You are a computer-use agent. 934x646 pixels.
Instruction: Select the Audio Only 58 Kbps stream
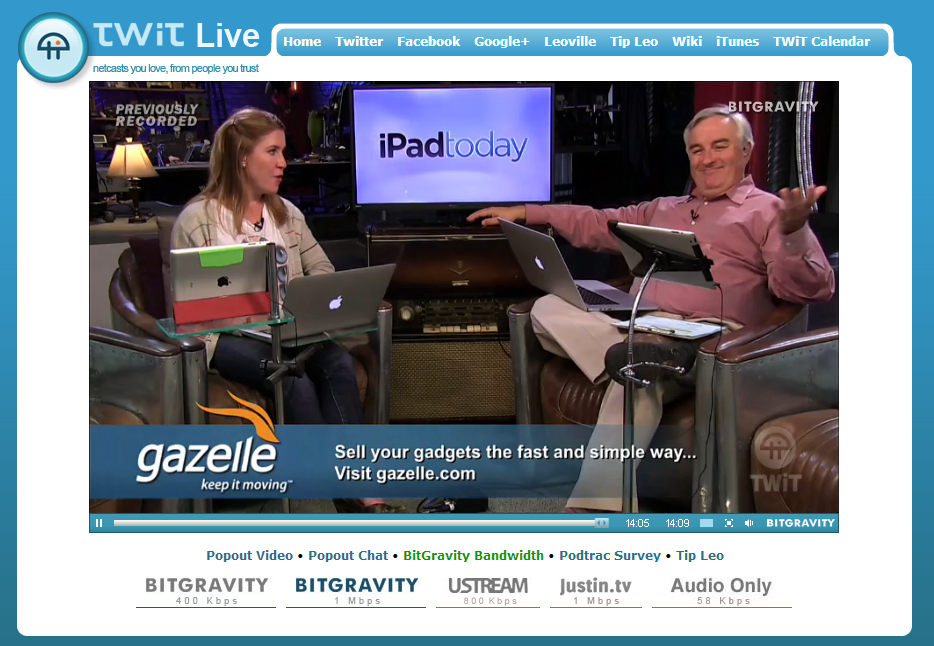pyautogui.click(x=721, y=590)
